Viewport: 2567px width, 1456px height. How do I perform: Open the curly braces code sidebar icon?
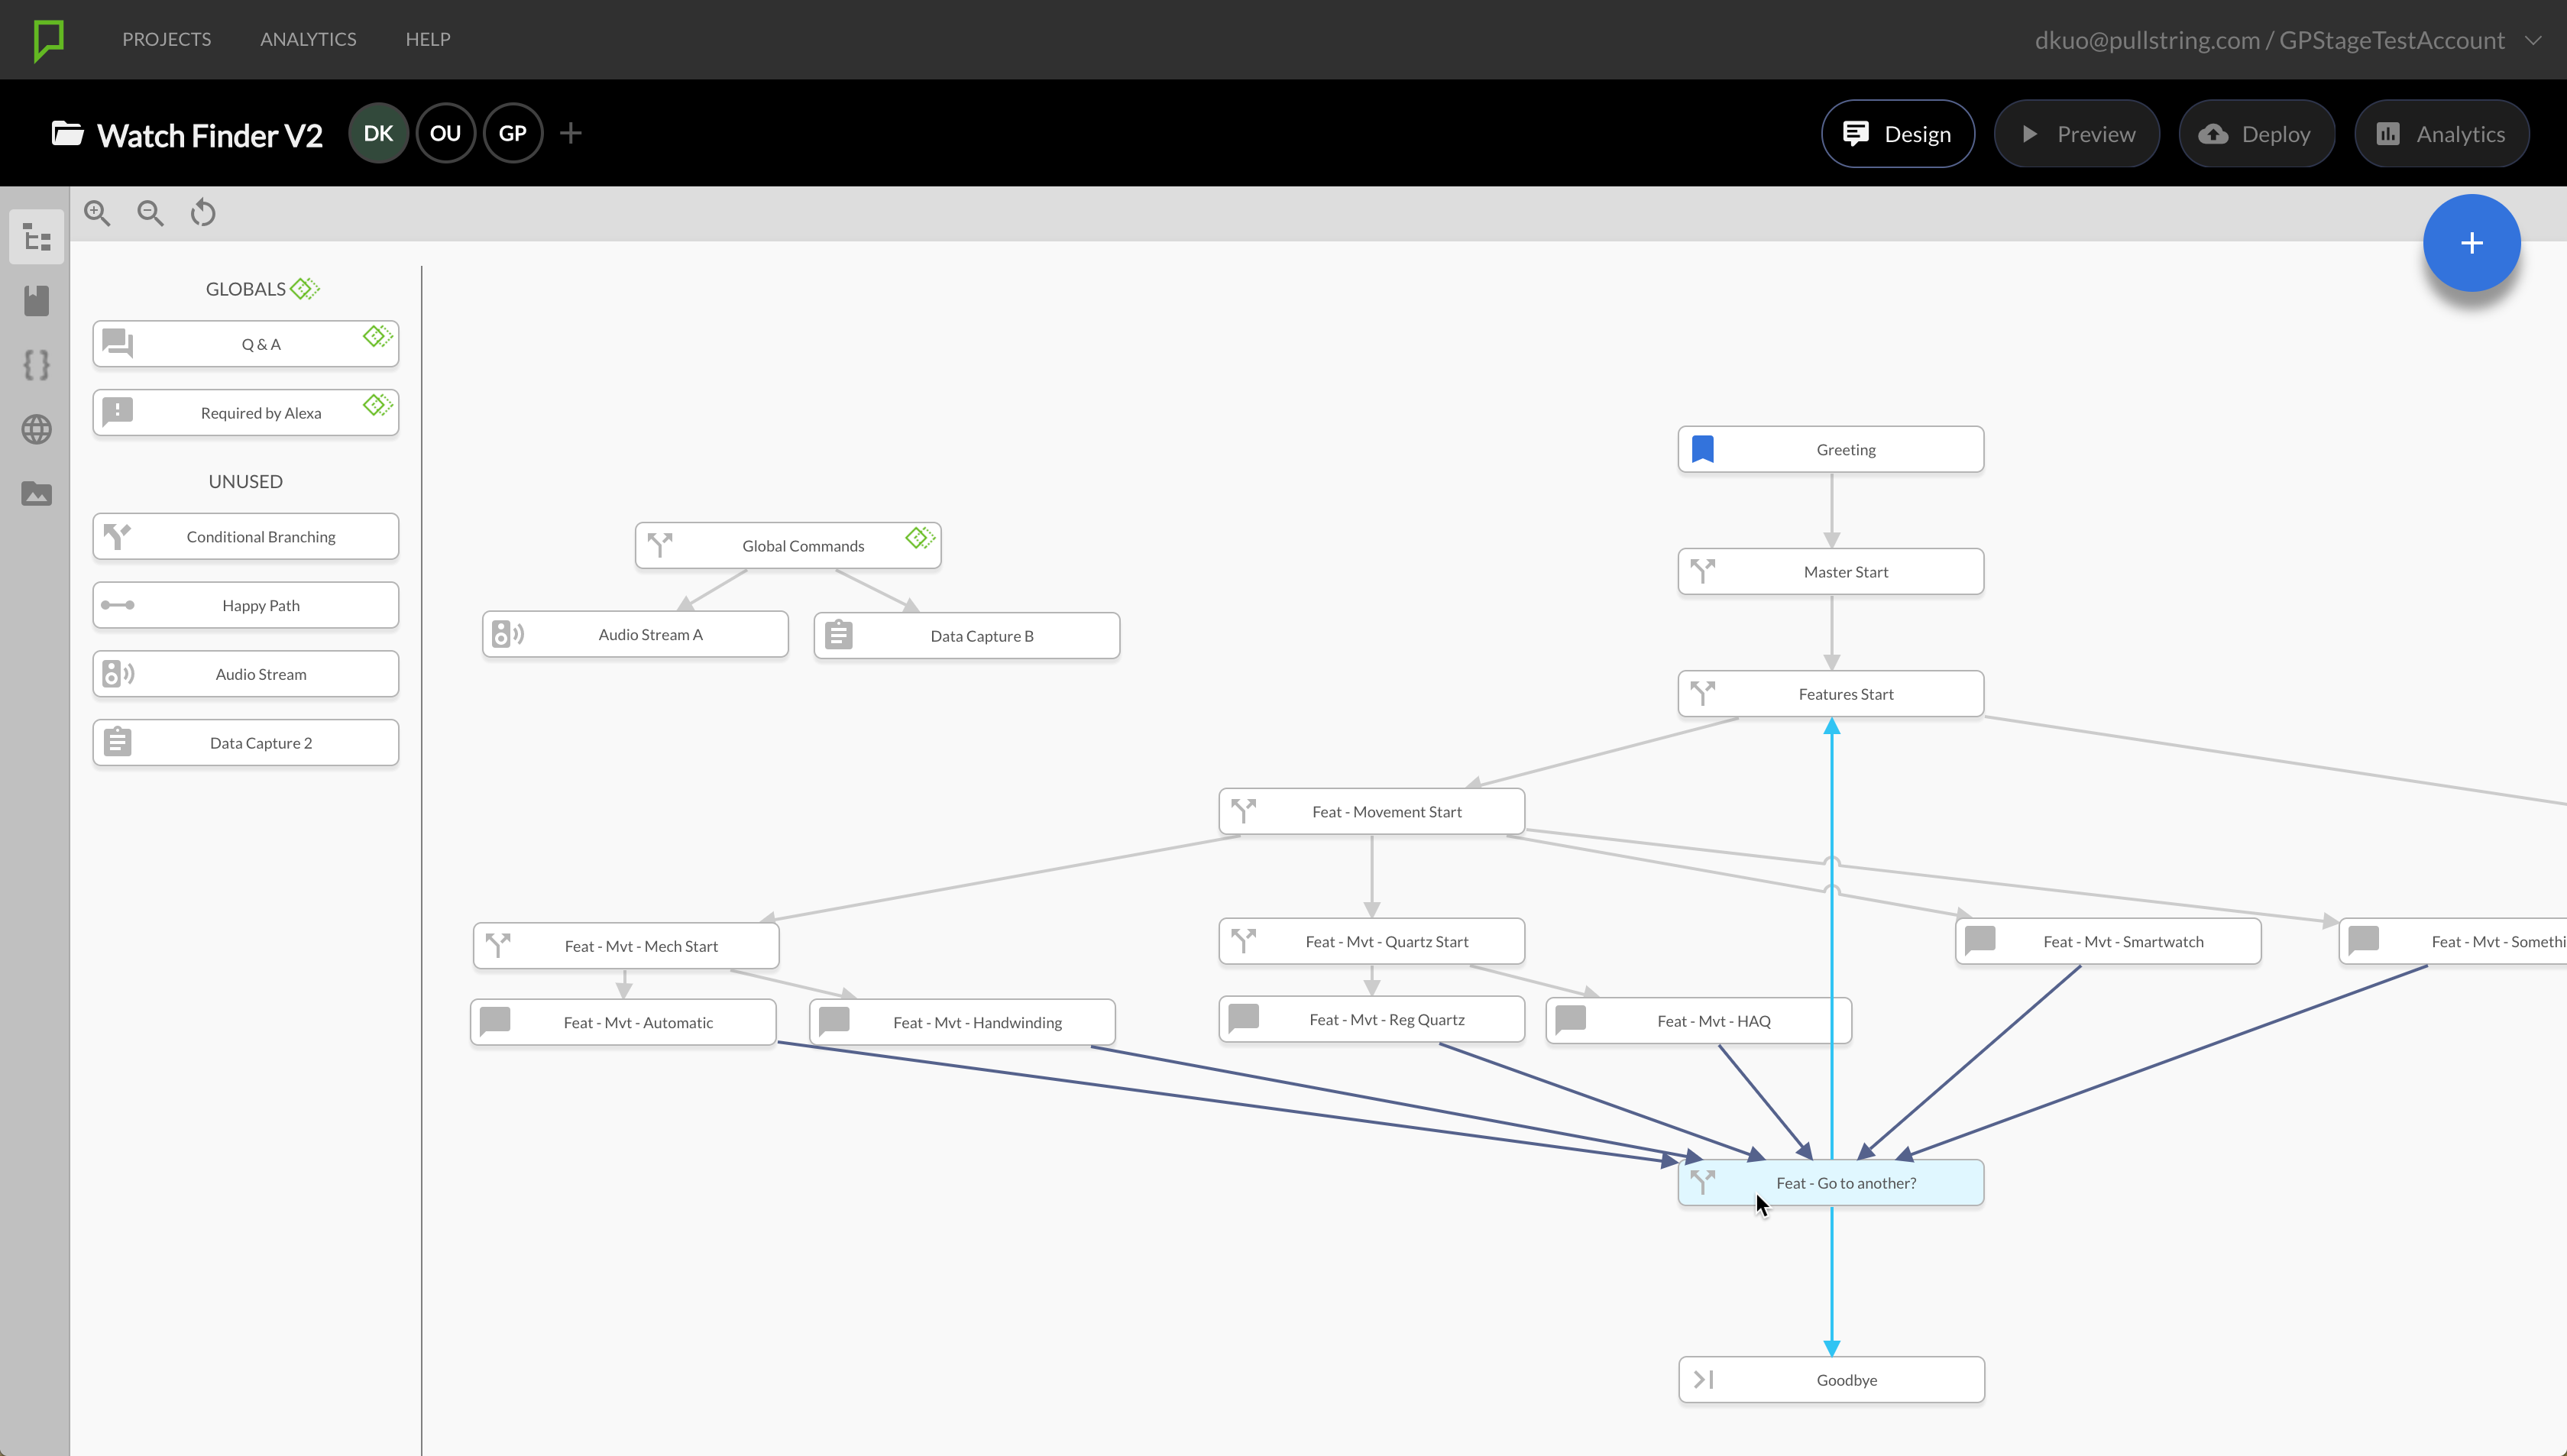click(37, 365)
